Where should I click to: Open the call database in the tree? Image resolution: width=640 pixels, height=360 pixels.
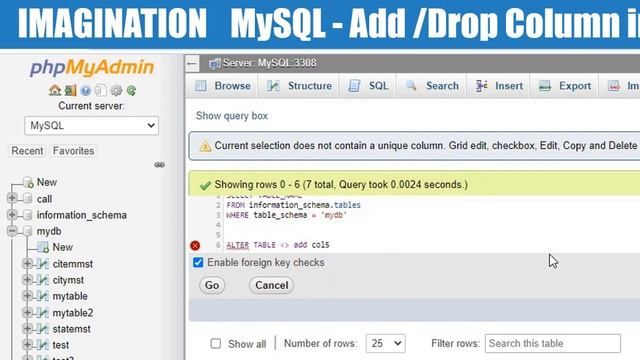44,199
